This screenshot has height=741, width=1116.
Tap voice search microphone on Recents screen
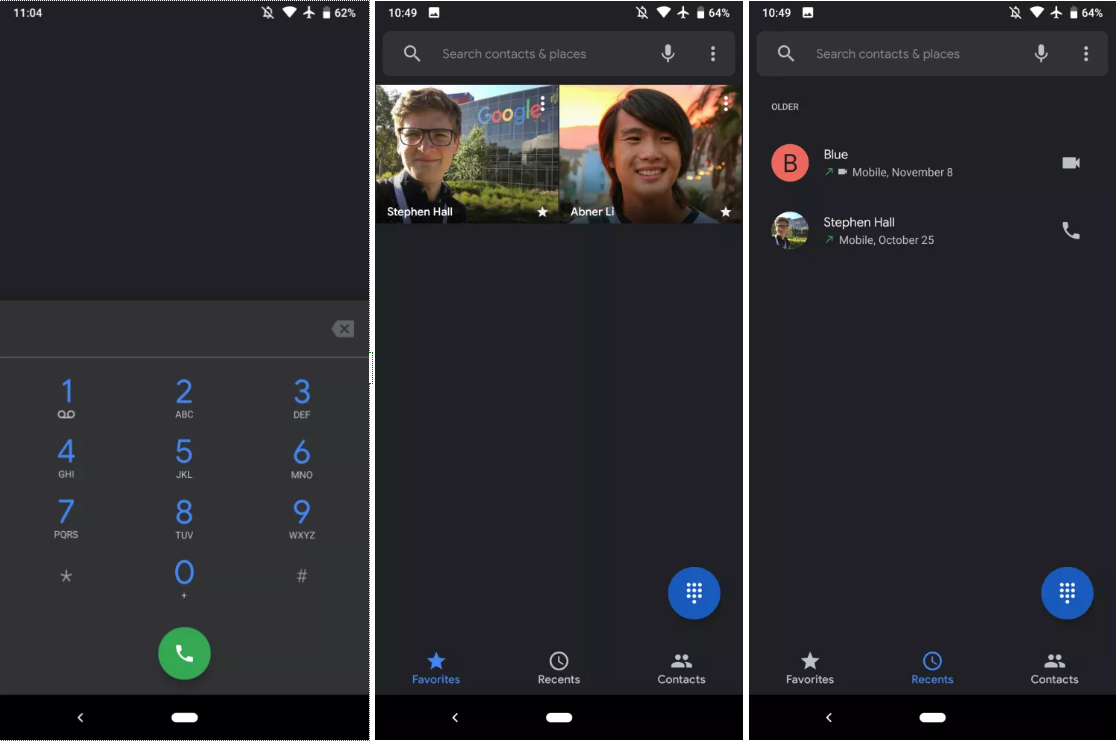pyautogui.click(x=1041, y=53)
